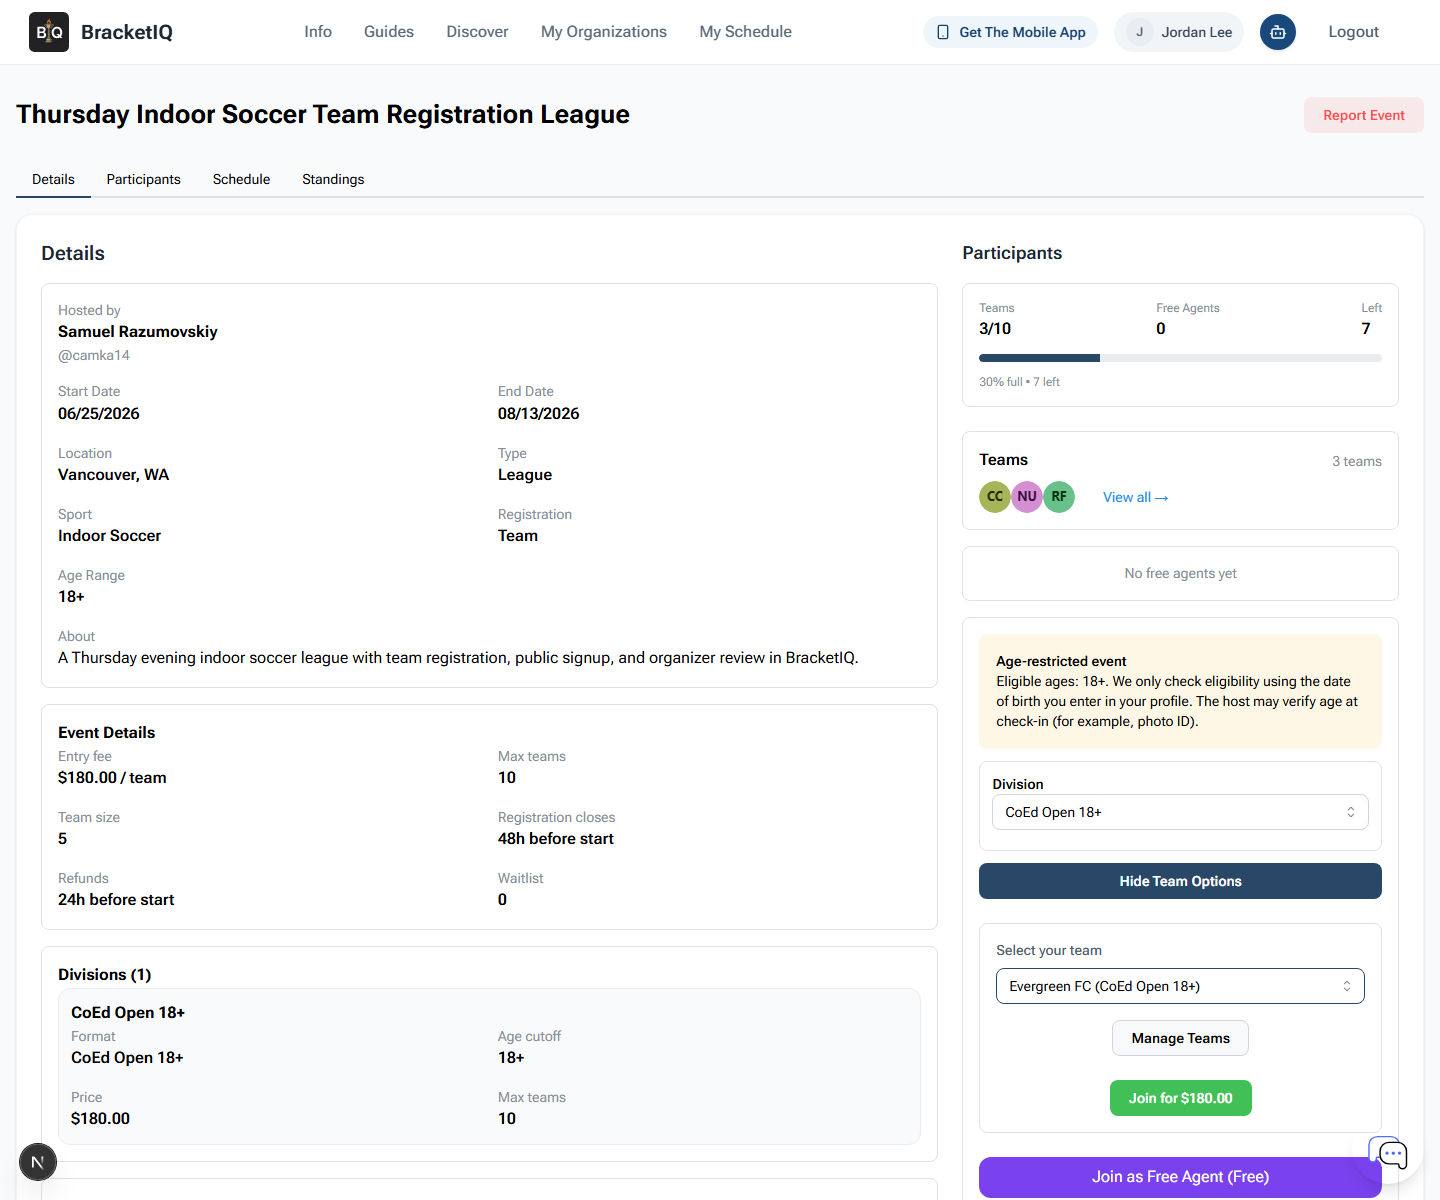Screen dimensions: 1440x1200
Task: Click the Age-restricted event notice
Action: [x=1180, y=691]
